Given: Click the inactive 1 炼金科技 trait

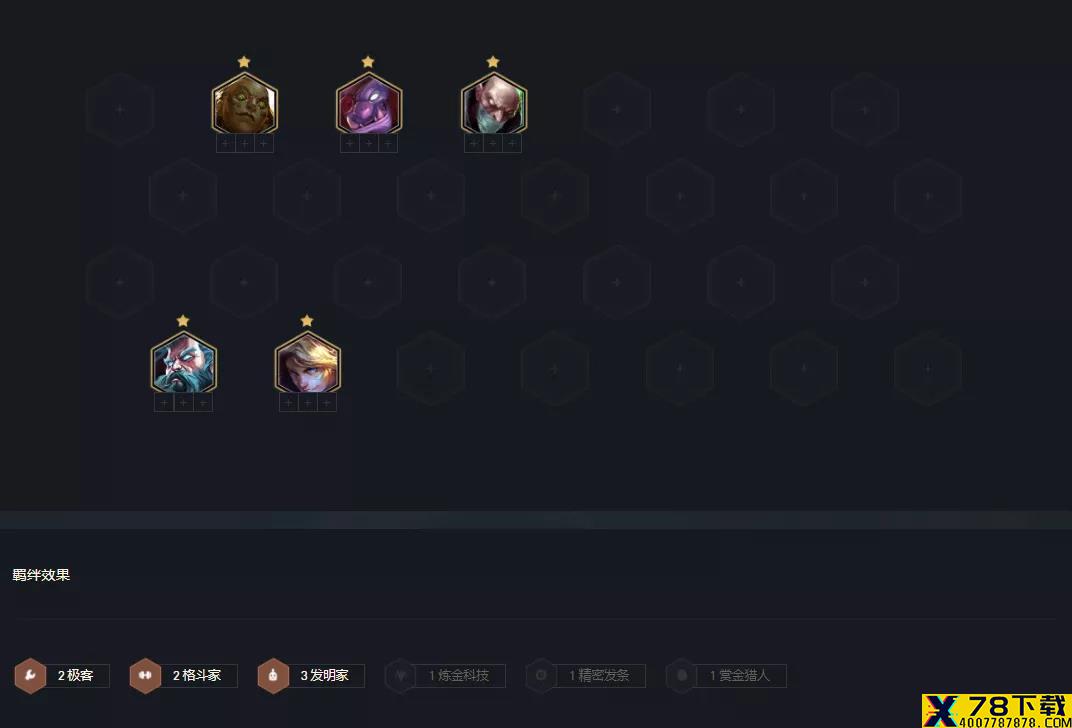Looking at the screenshot, I should click(446, 675).
